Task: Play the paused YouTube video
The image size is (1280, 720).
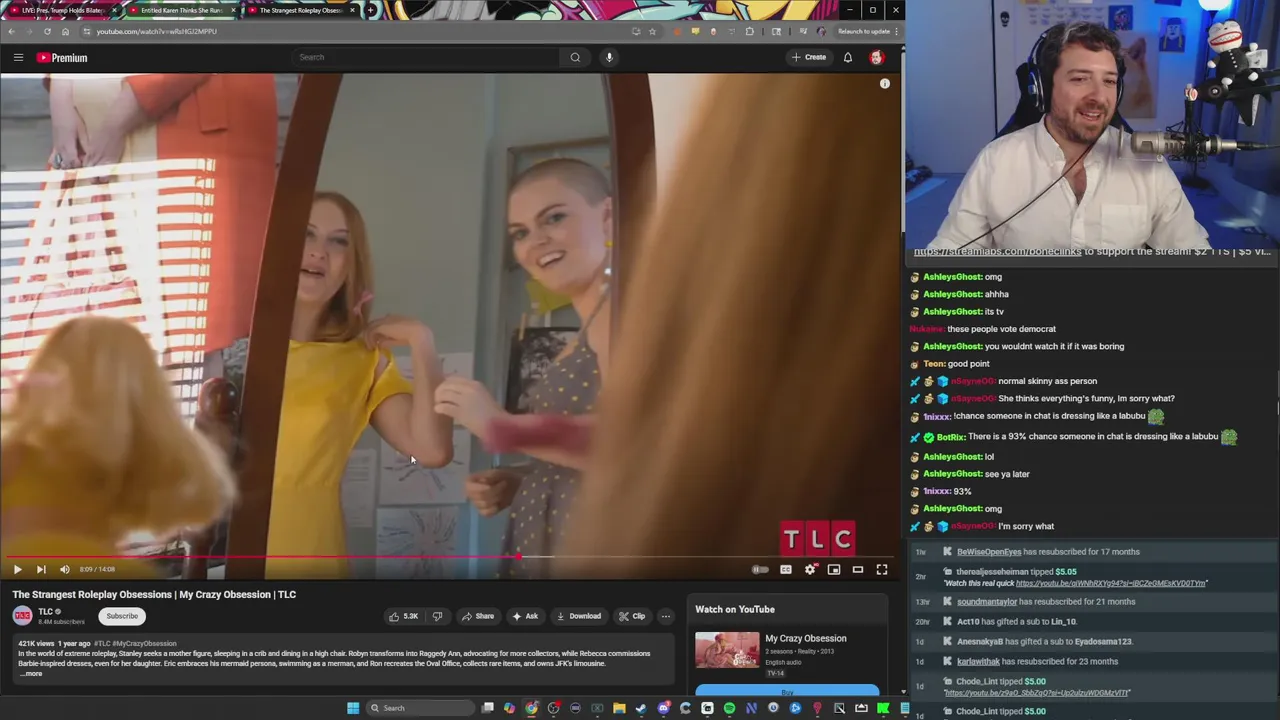Action: pos(17,569)
